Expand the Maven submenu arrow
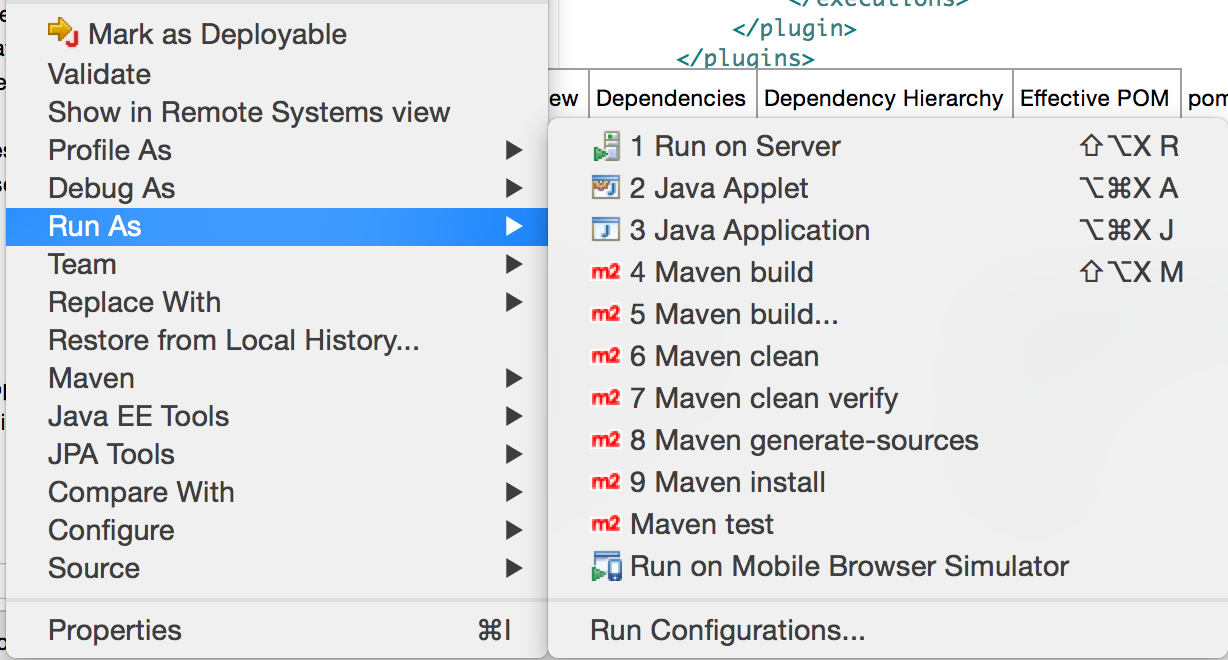The width and height of the screenshot is (1228, 660). point(514,379)
